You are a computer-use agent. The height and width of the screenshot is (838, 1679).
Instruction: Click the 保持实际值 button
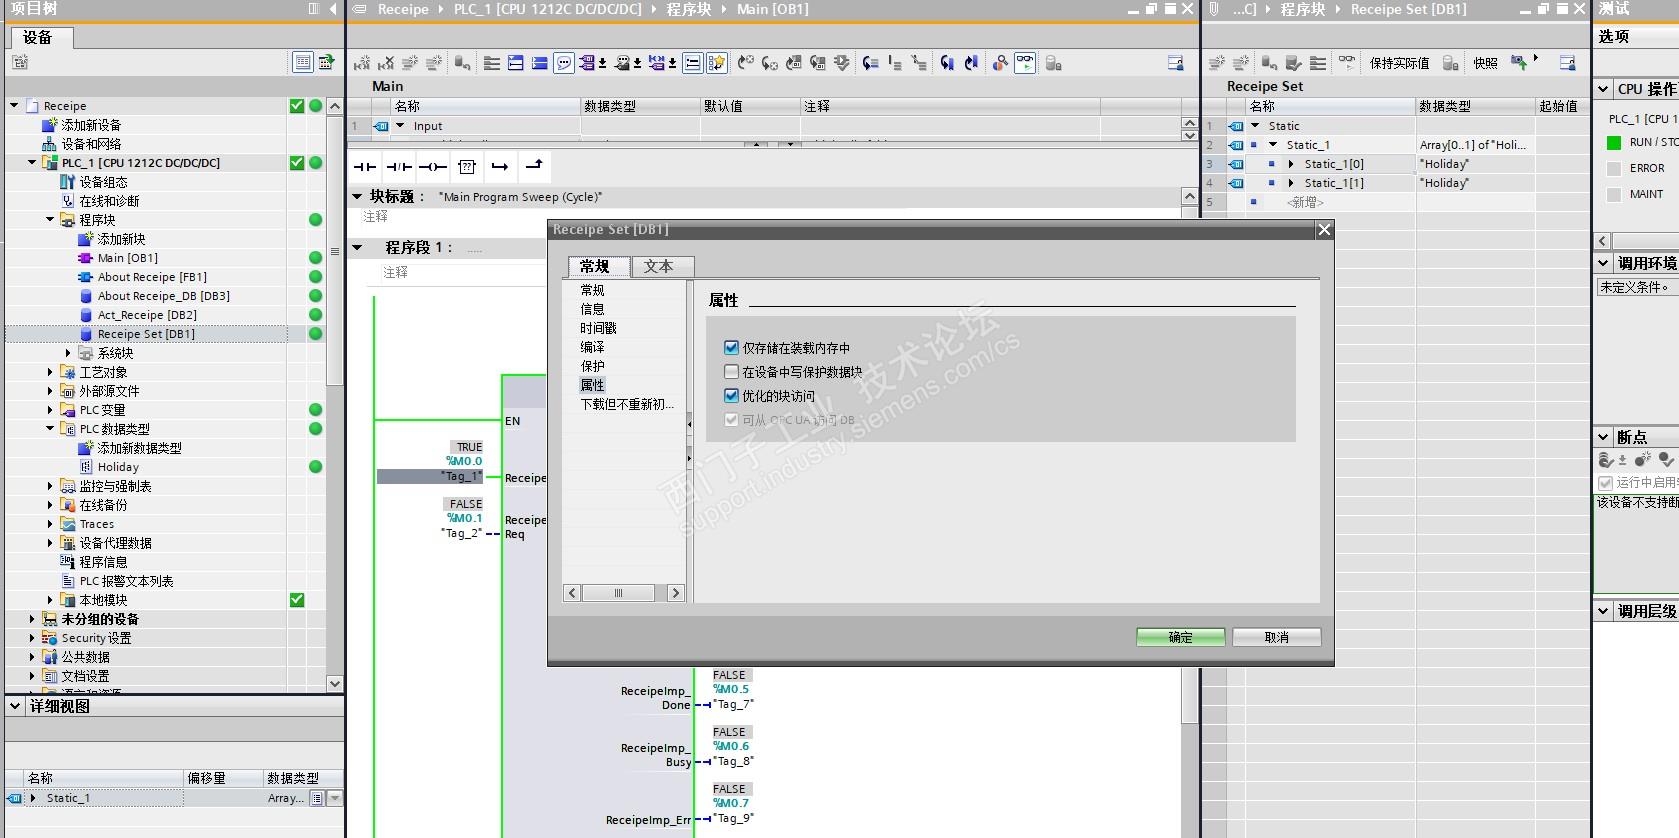pyautogui.click(x=1400, y=63)
